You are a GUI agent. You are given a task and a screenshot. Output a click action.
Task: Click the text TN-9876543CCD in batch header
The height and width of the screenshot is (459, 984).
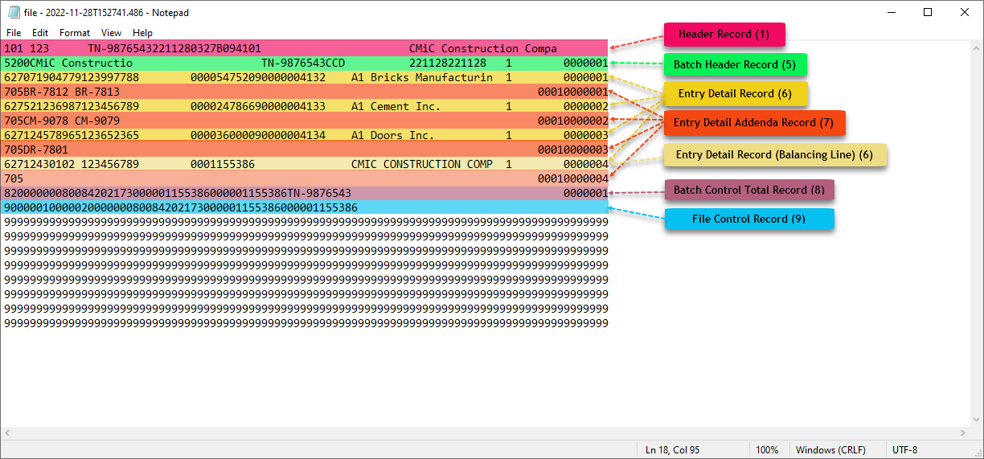[303, 63]
